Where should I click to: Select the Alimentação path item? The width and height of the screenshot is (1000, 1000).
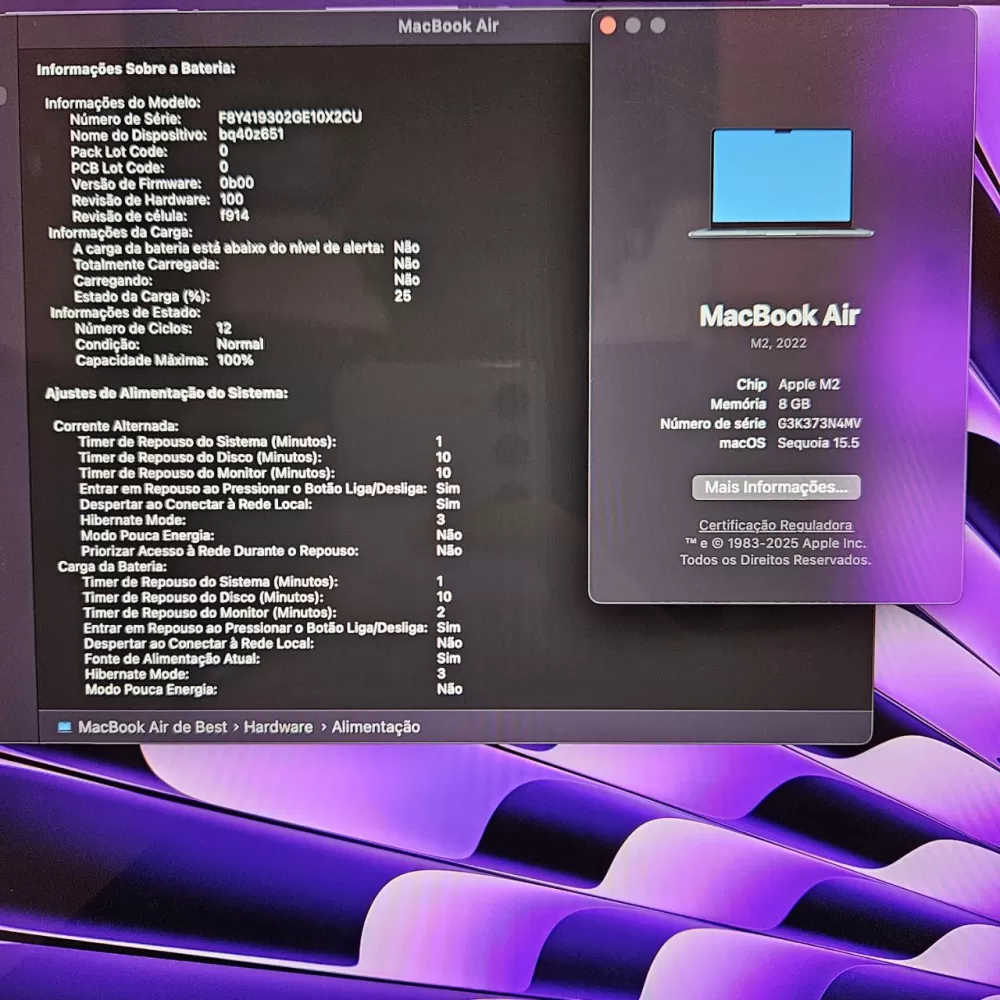[x=376, y=727]
